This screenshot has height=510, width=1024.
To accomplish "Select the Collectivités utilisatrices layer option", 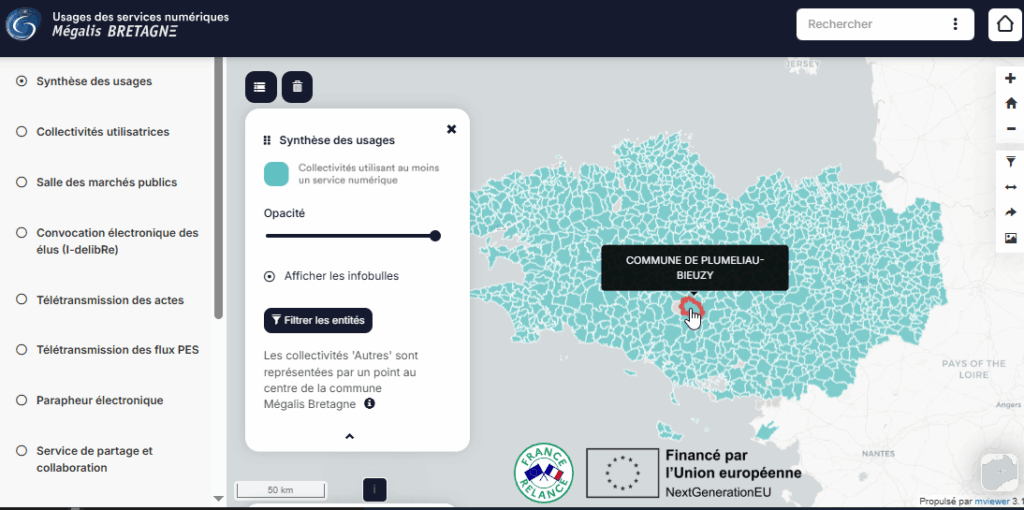I will [21, 132].
